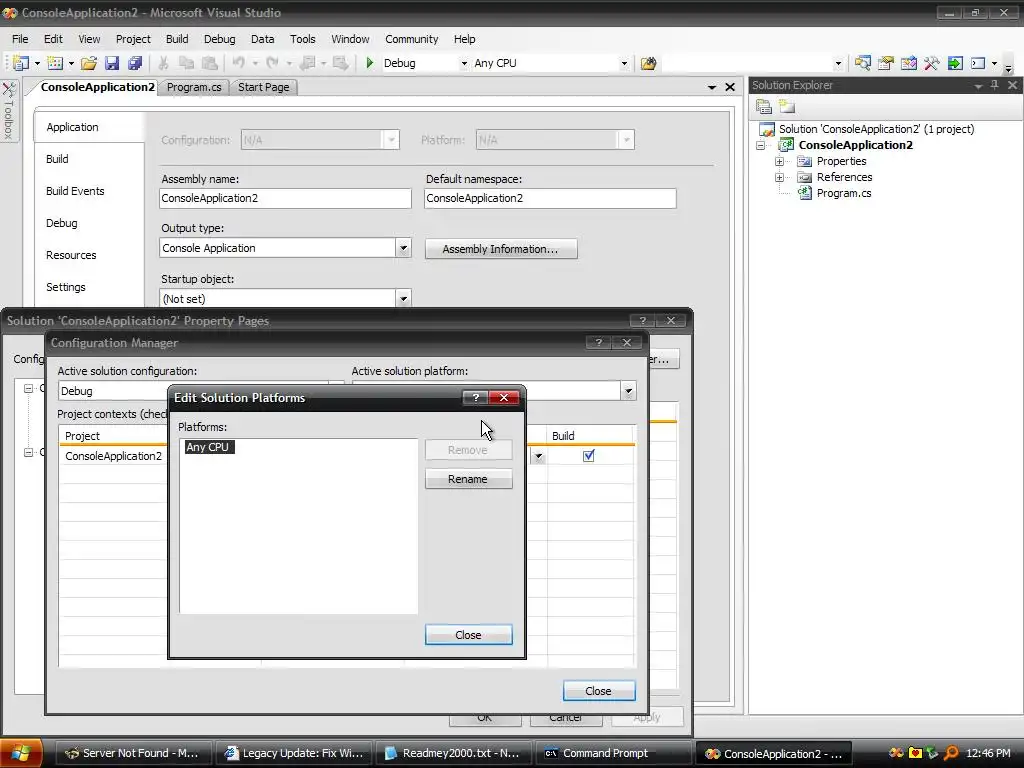Viewport: 1024px width, 768px height.
Task: Click the Find in Files toolbar icon
Action: pos(648,63)
